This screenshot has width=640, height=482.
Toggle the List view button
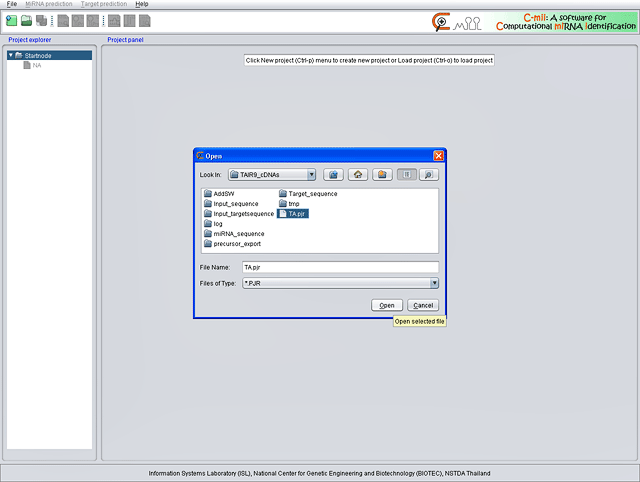coord(406,174)
